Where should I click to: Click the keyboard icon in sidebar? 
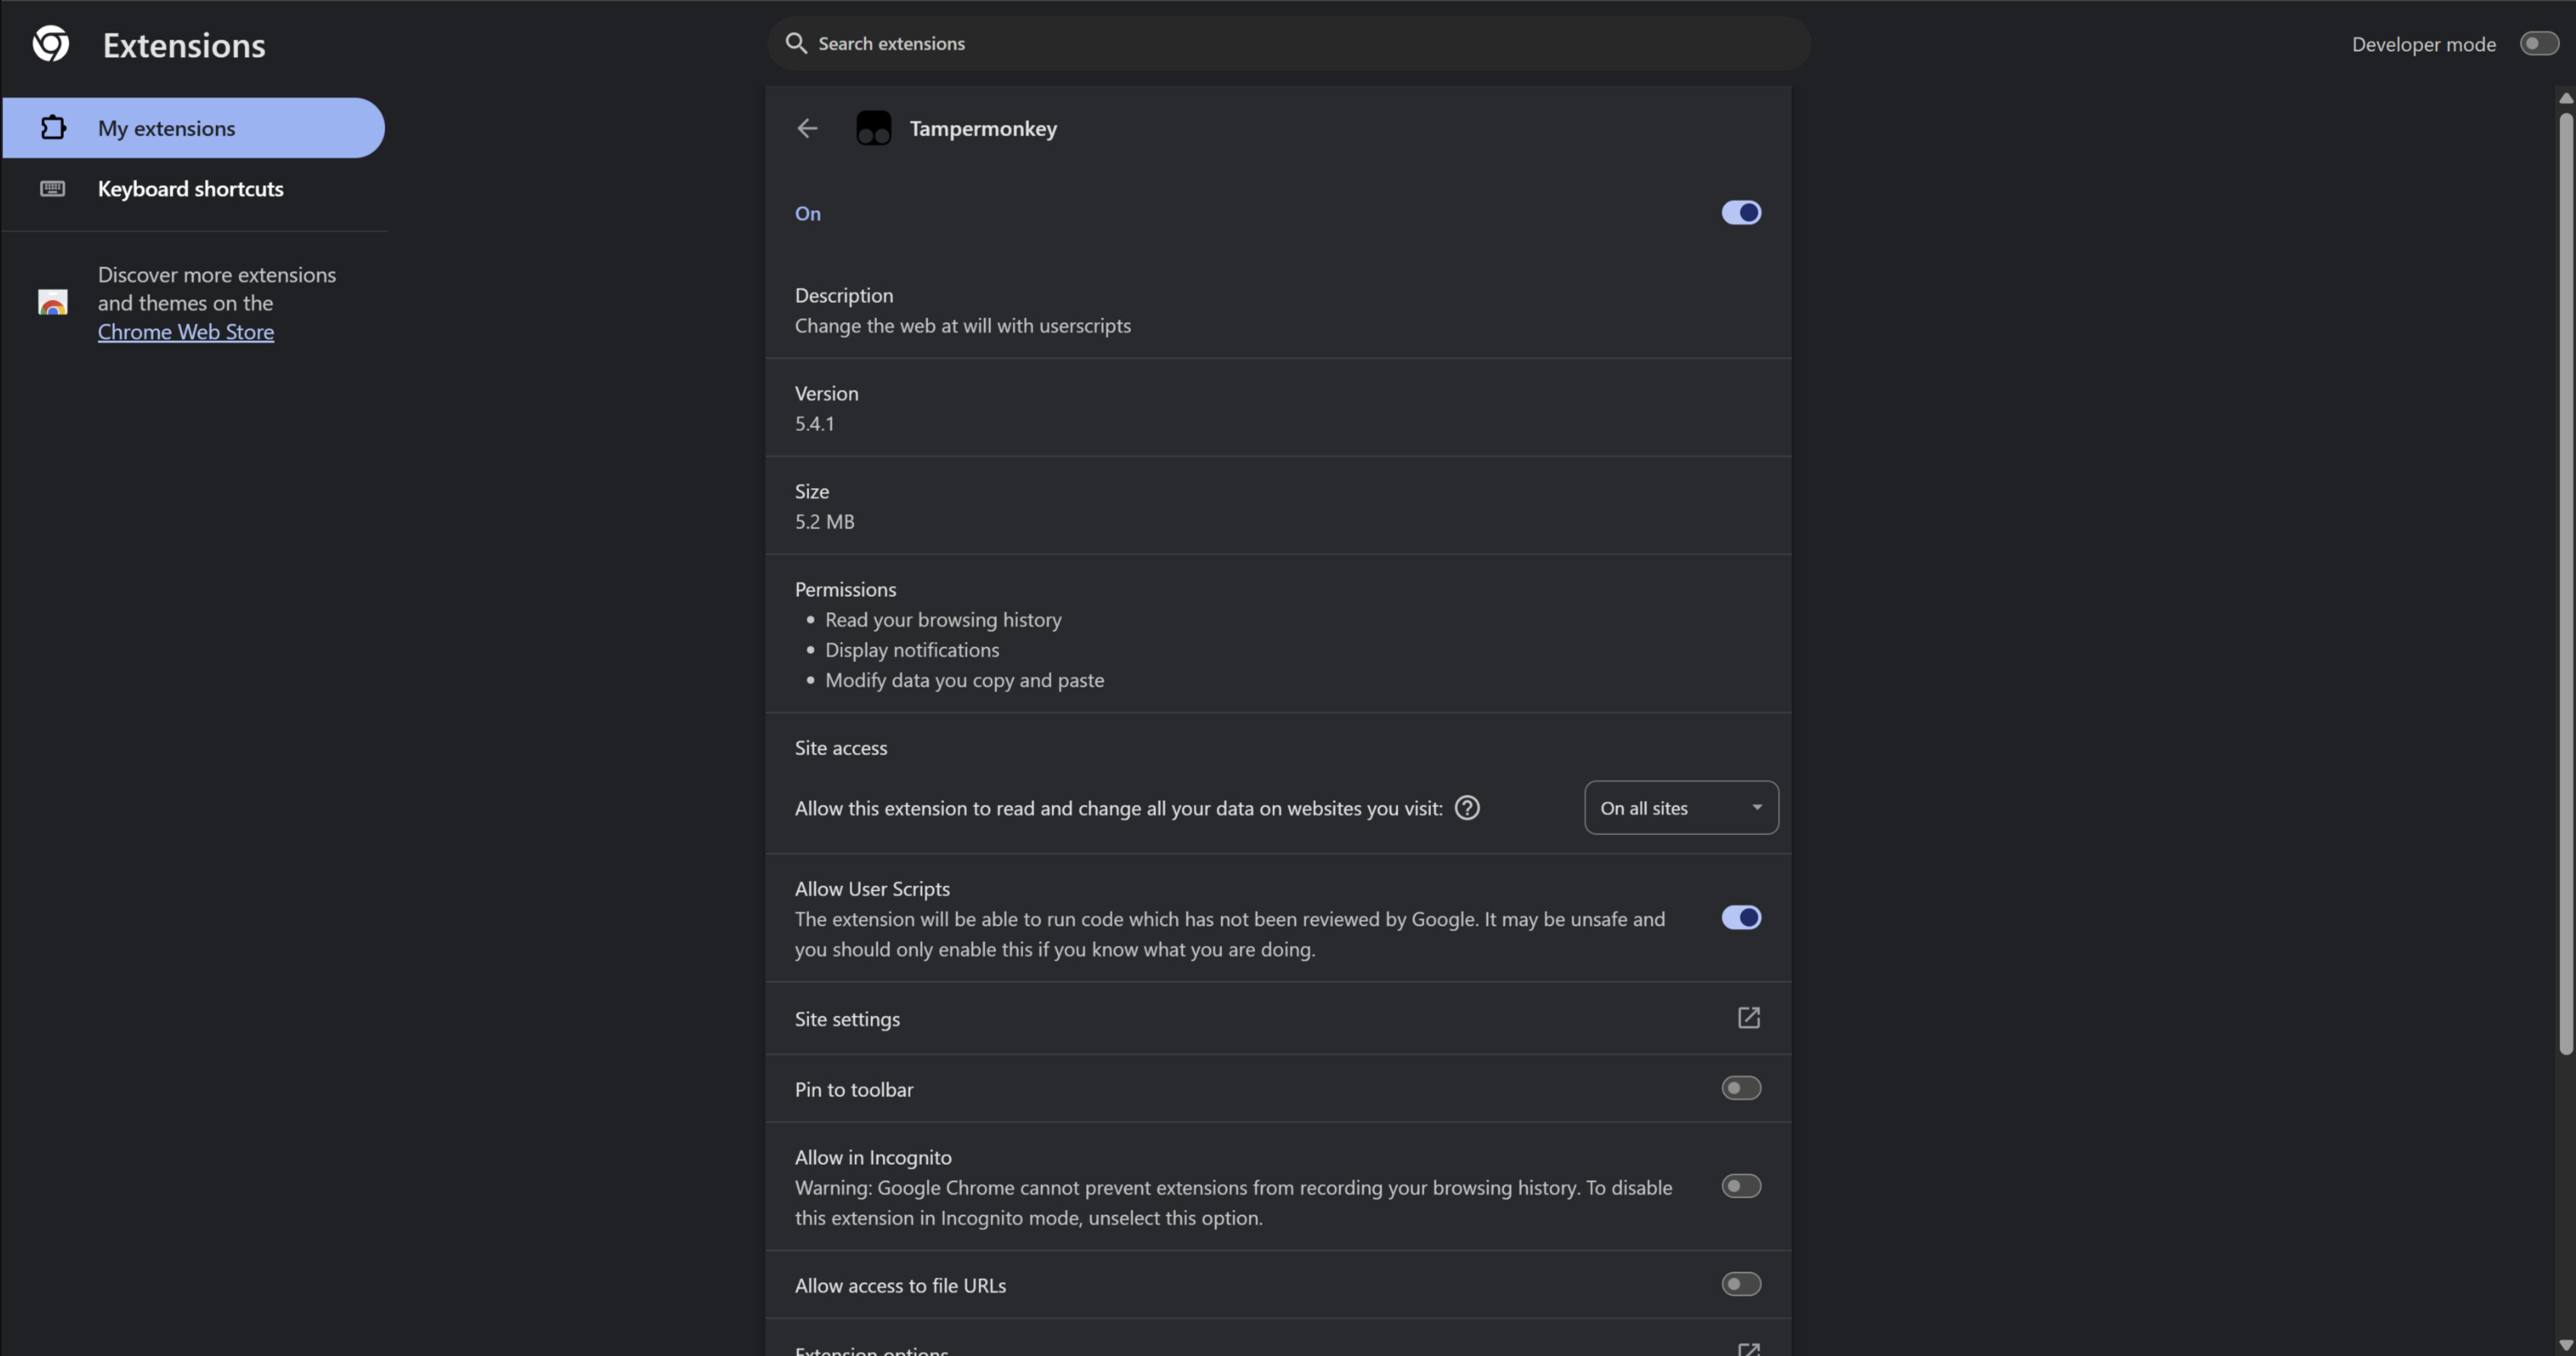click(x=53, y=189)
